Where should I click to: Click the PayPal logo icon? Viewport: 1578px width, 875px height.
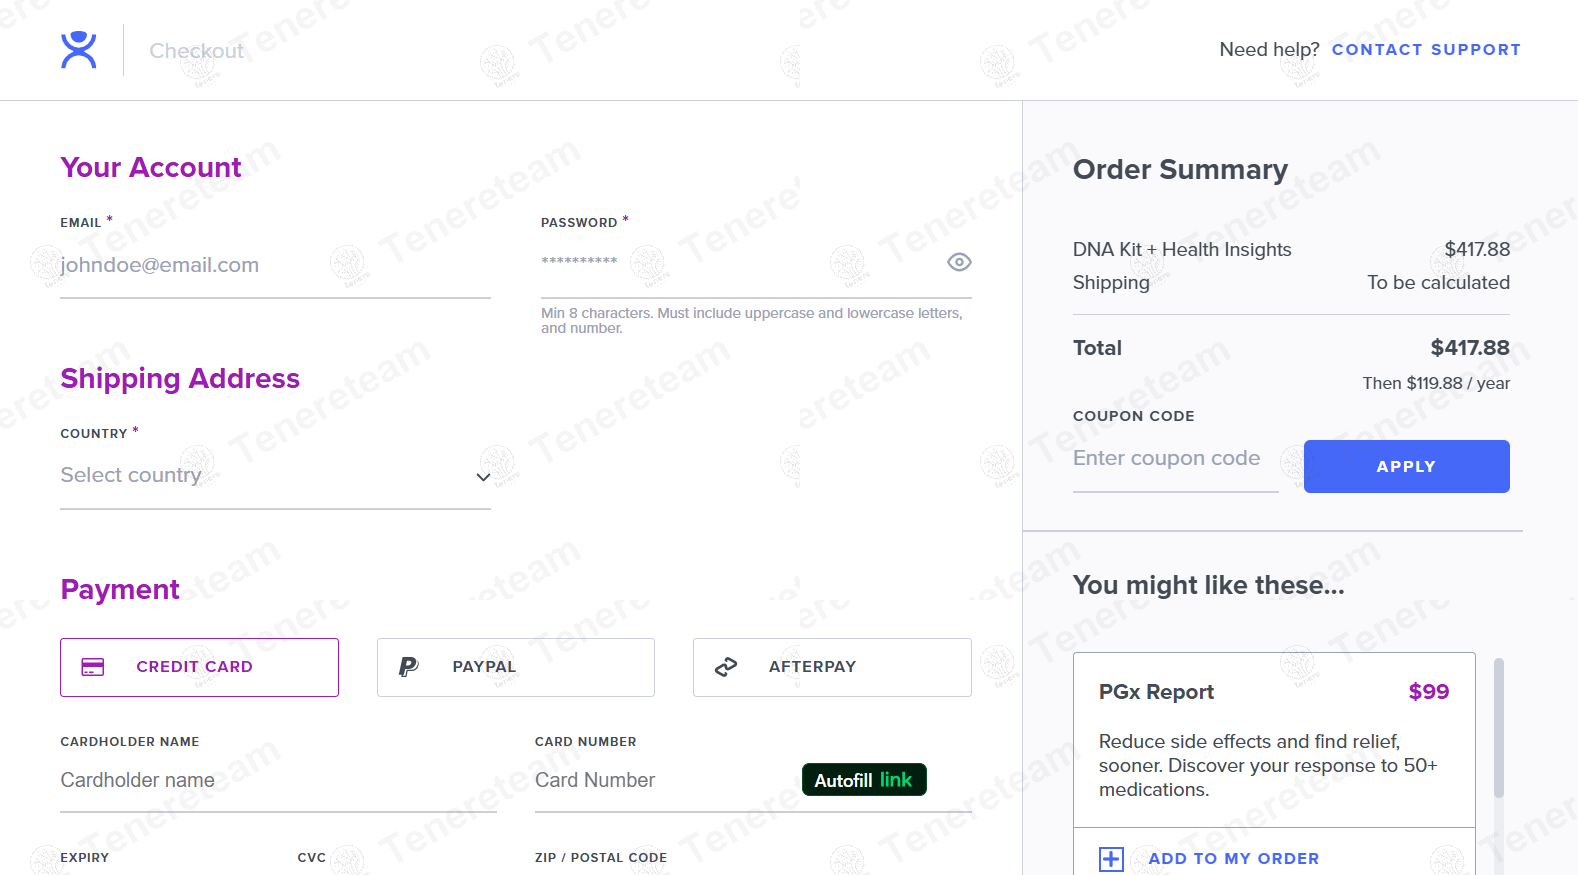click(408, 667)
